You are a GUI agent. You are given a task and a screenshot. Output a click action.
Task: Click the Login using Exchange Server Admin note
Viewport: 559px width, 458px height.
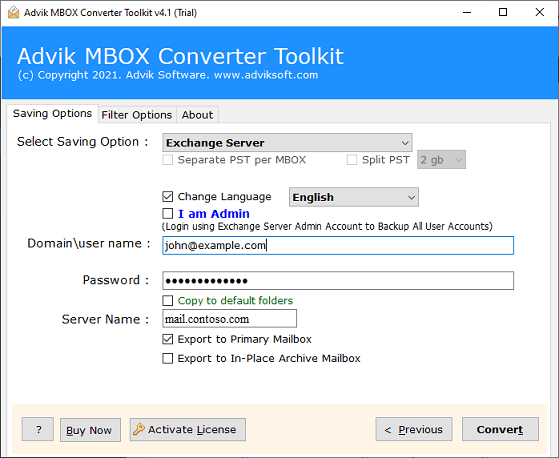[x=327, y=227]
